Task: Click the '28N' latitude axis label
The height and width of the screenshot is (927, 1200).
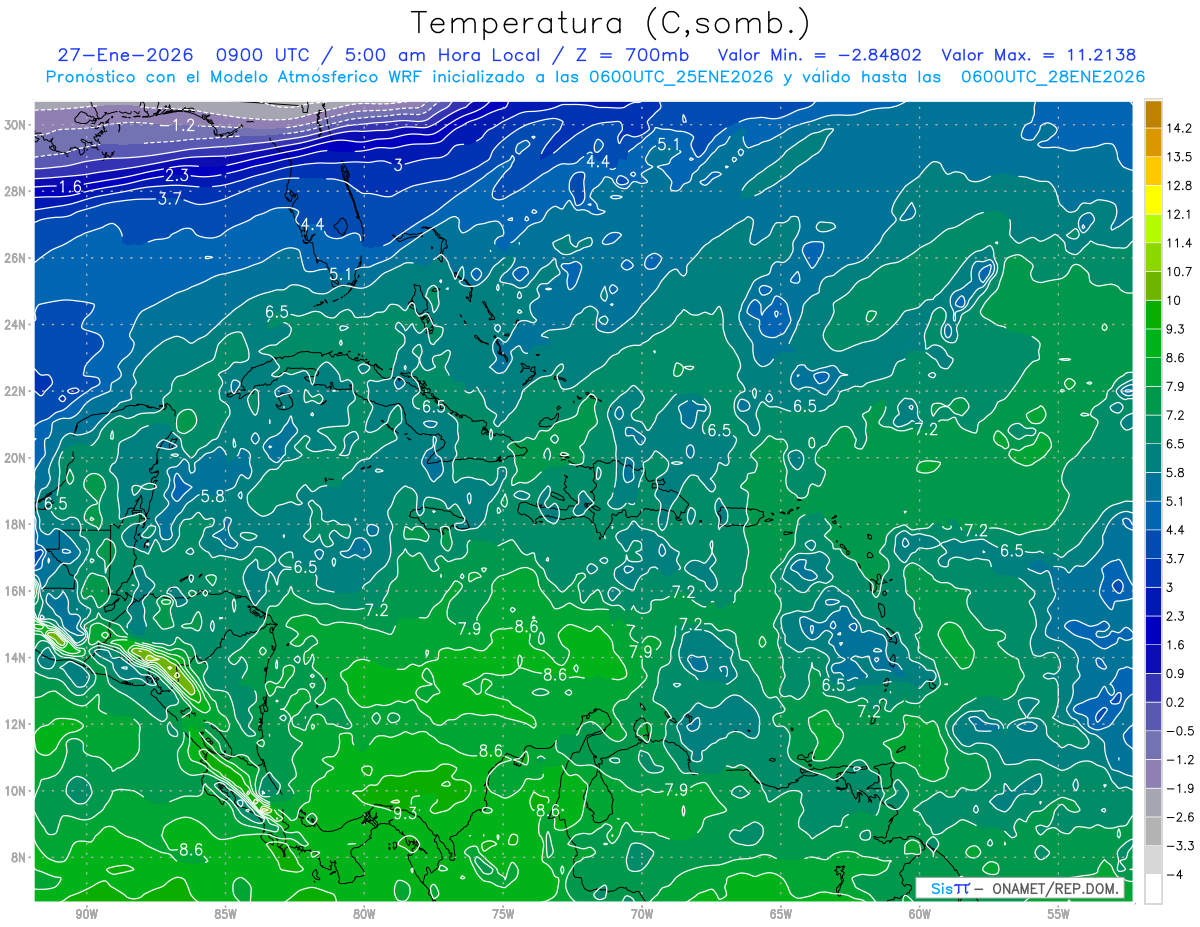Action: pos(15,191)
